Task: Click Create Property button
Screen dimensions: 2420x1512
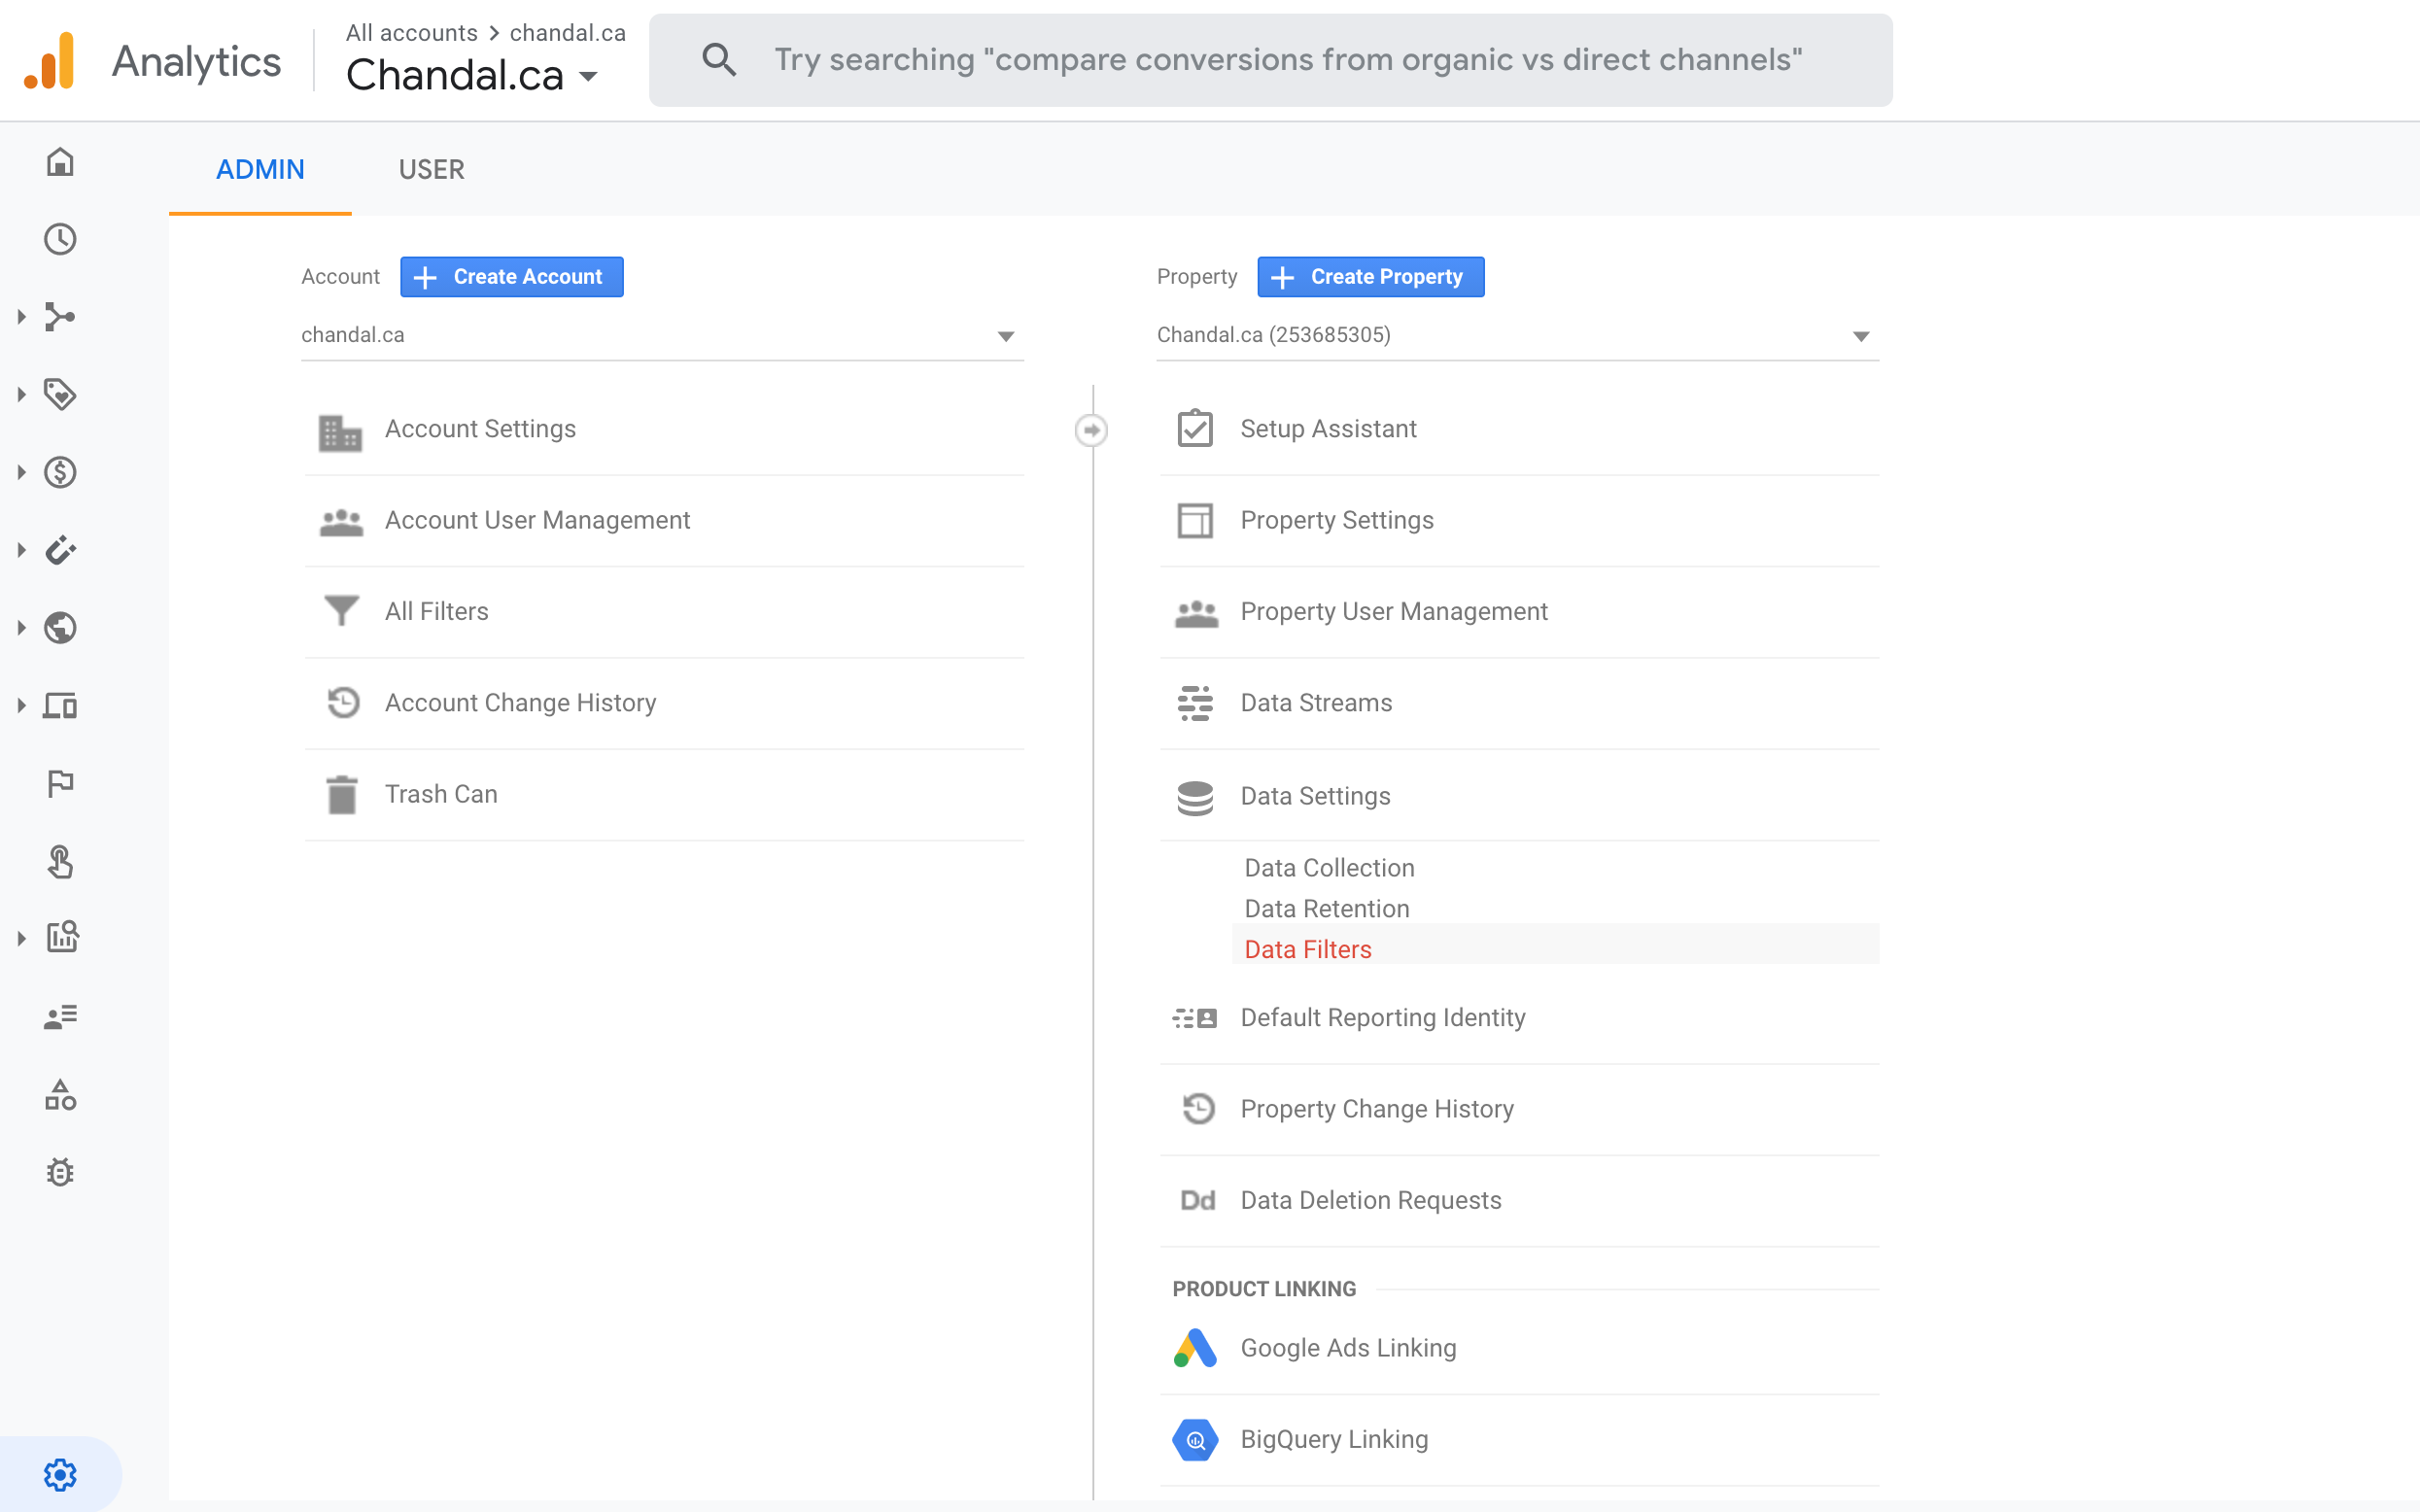Action: point(1371,275)
